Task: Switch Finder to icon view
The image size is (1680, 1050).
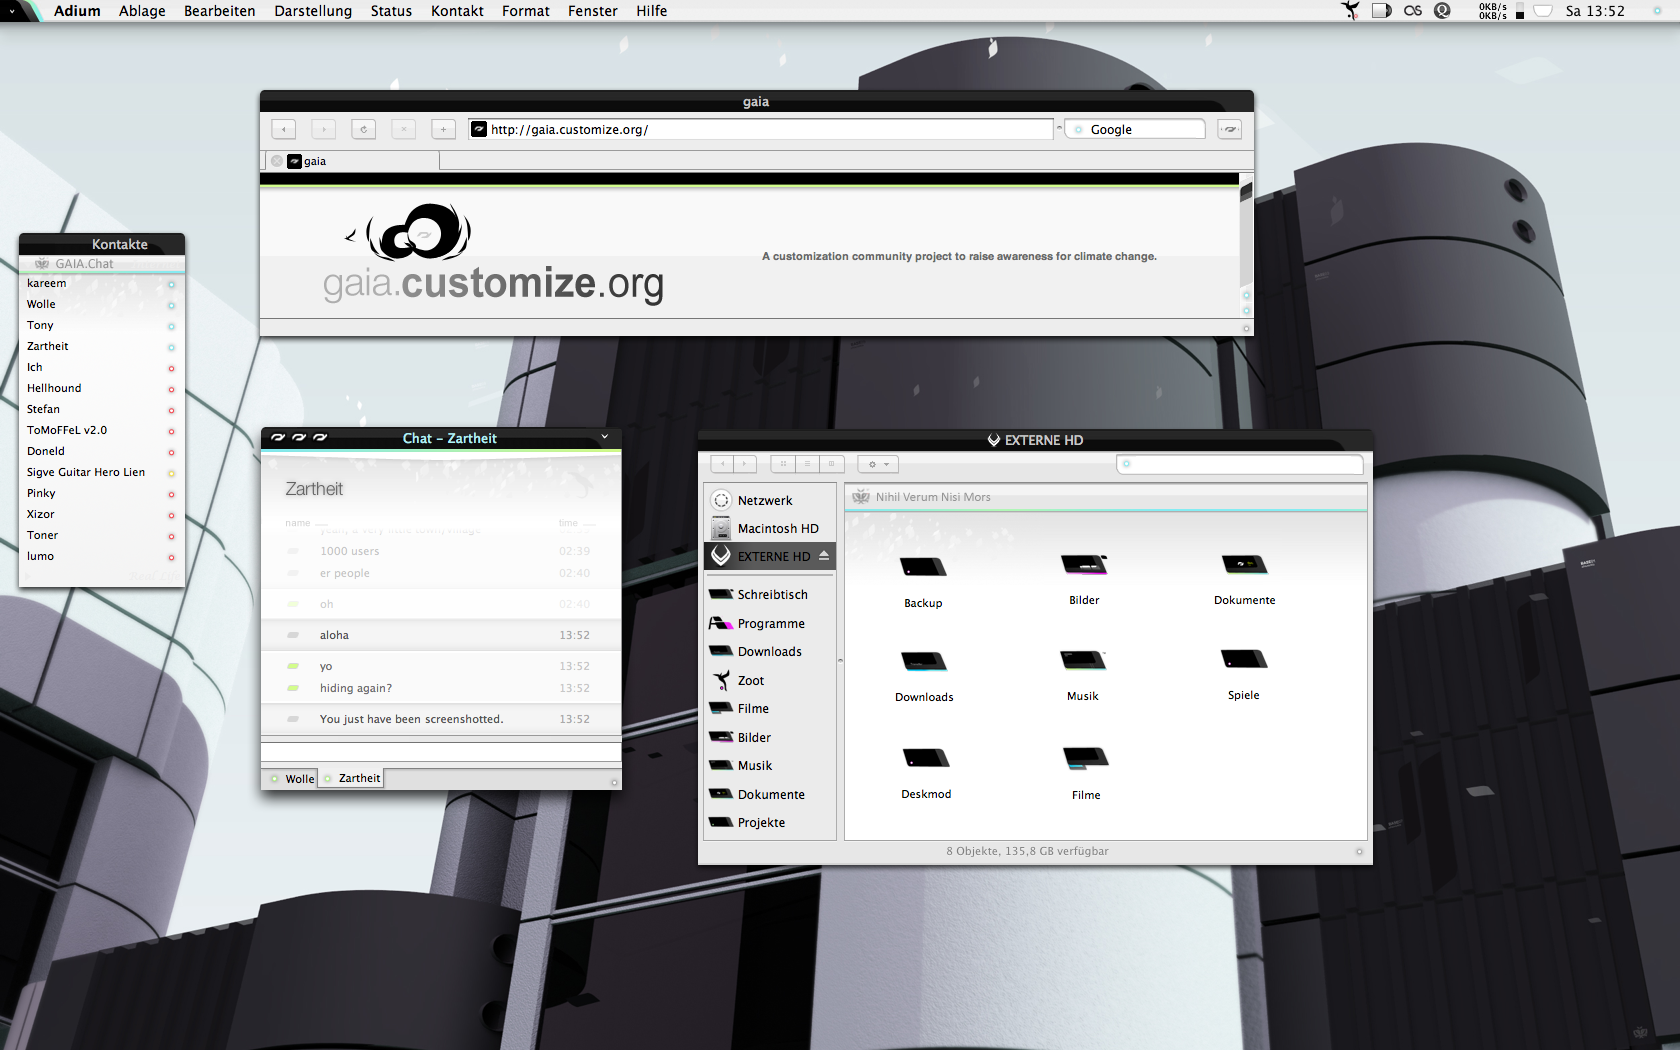Action: pos(783,464)
